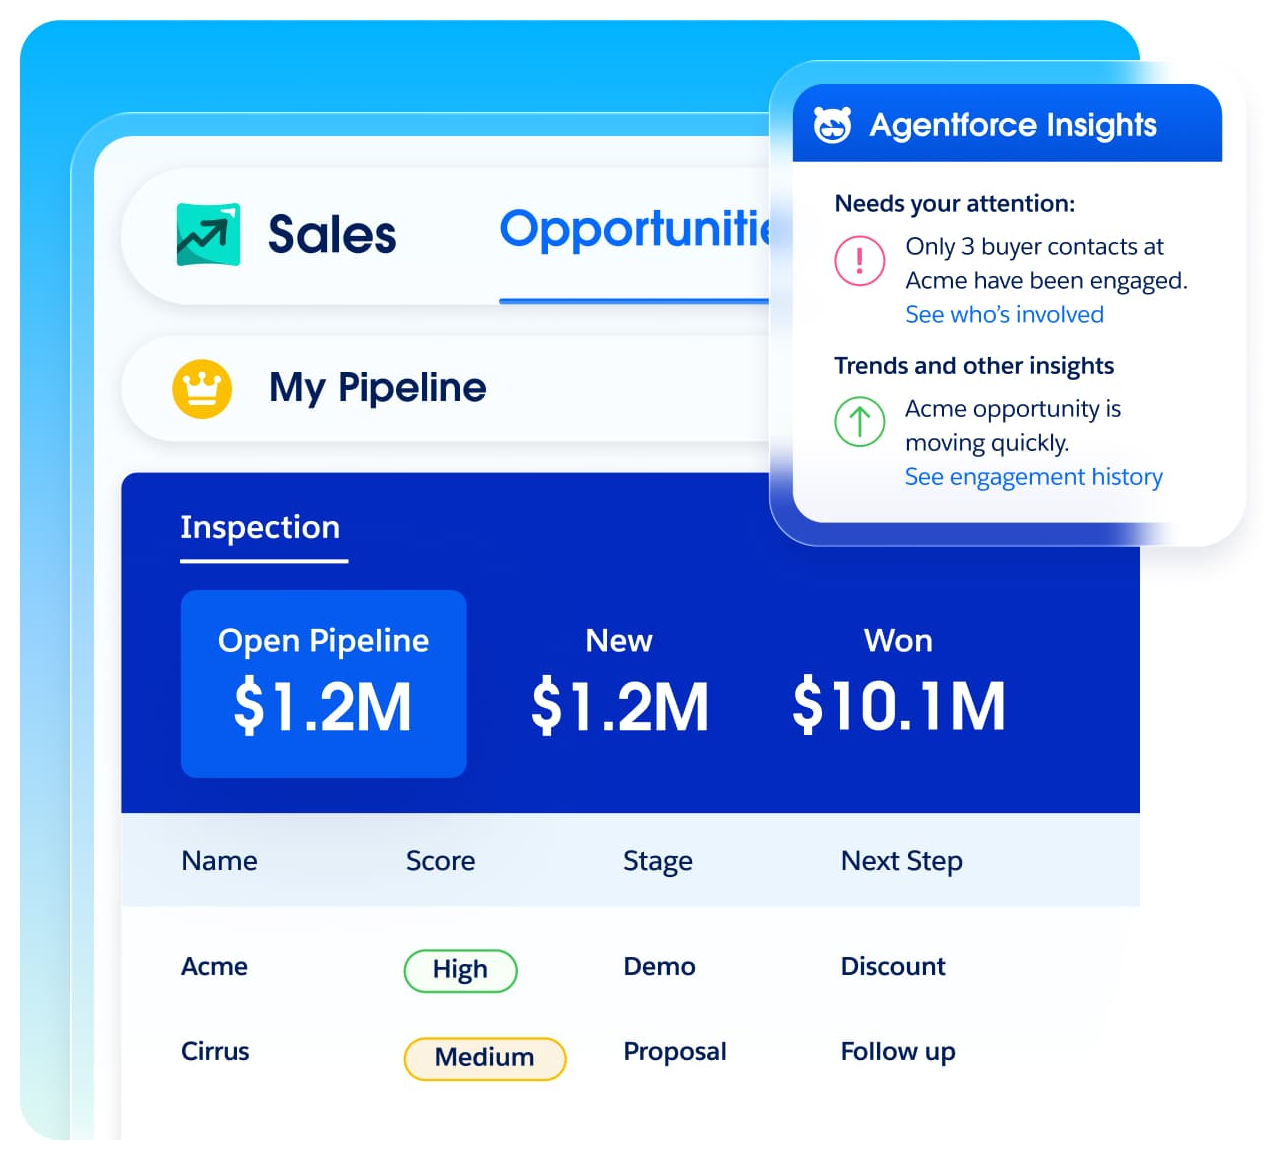1264x1160 pixels.
Task: Click the Demo stage cell
Action: tap(659, 967)
